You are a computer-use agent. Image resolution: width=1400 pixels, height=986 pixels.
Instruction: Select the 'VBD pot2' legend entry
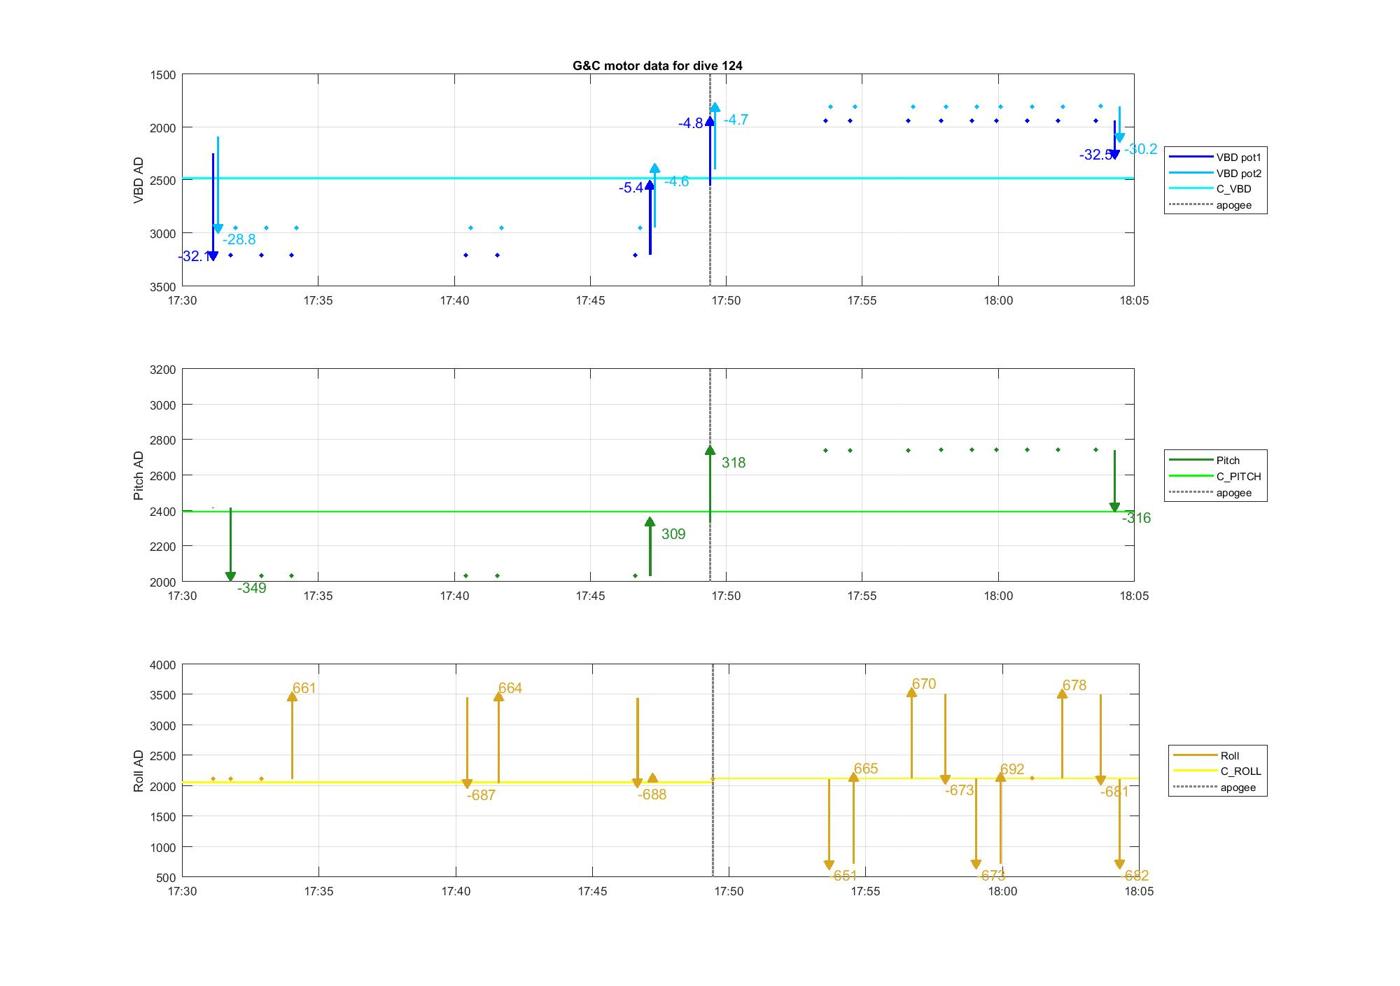[1216, 173]
